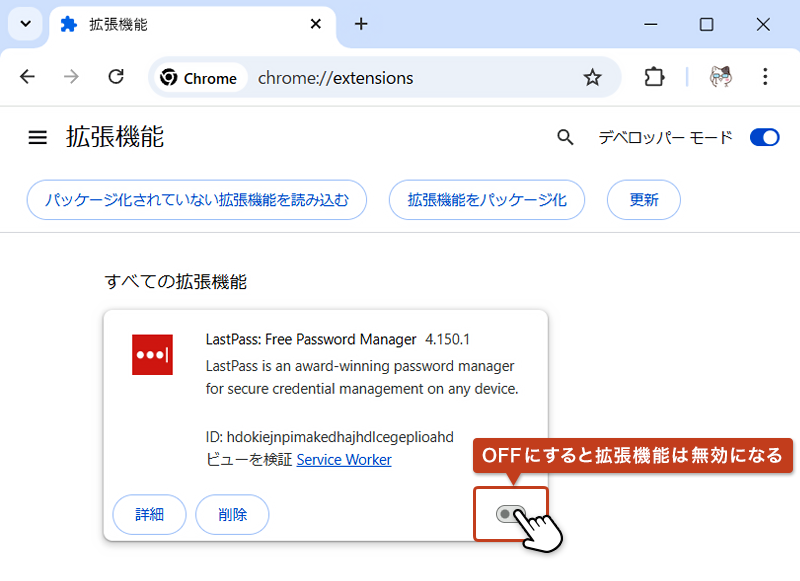Click the 削除 button to remove LastPass
Screen dimensions: 800x581
(232, 514)
